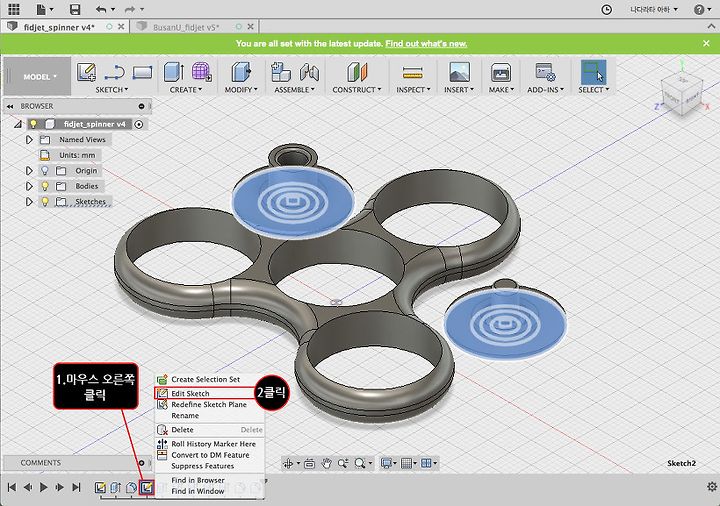Click the Pan hand icon
This screenshot has width=720, height=506.
click(326, 464)
